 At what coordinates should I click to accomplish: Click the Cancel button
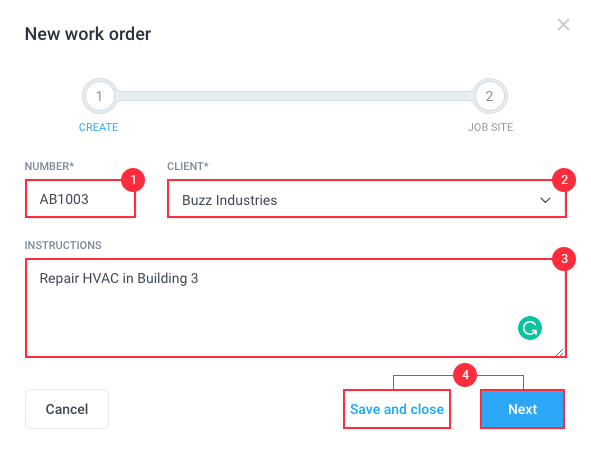pos(67,409)
